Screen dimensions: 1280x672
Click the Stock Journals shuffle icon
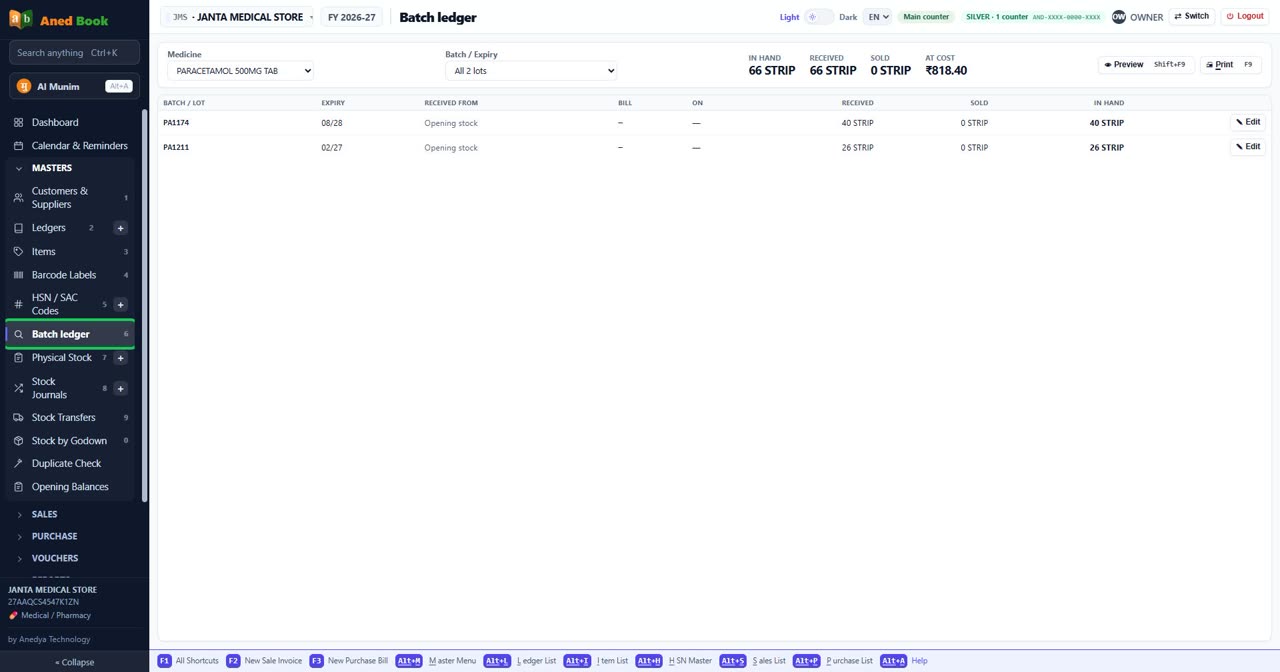click(x=18, y=388)
